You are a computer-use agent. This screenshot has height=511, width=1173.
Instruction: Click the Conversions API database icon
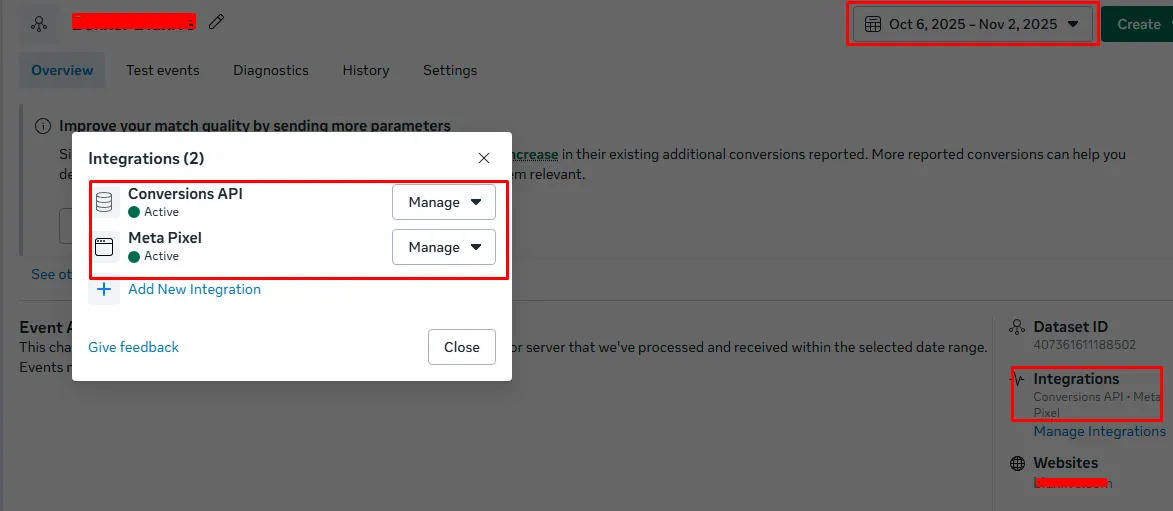(104, 202)
